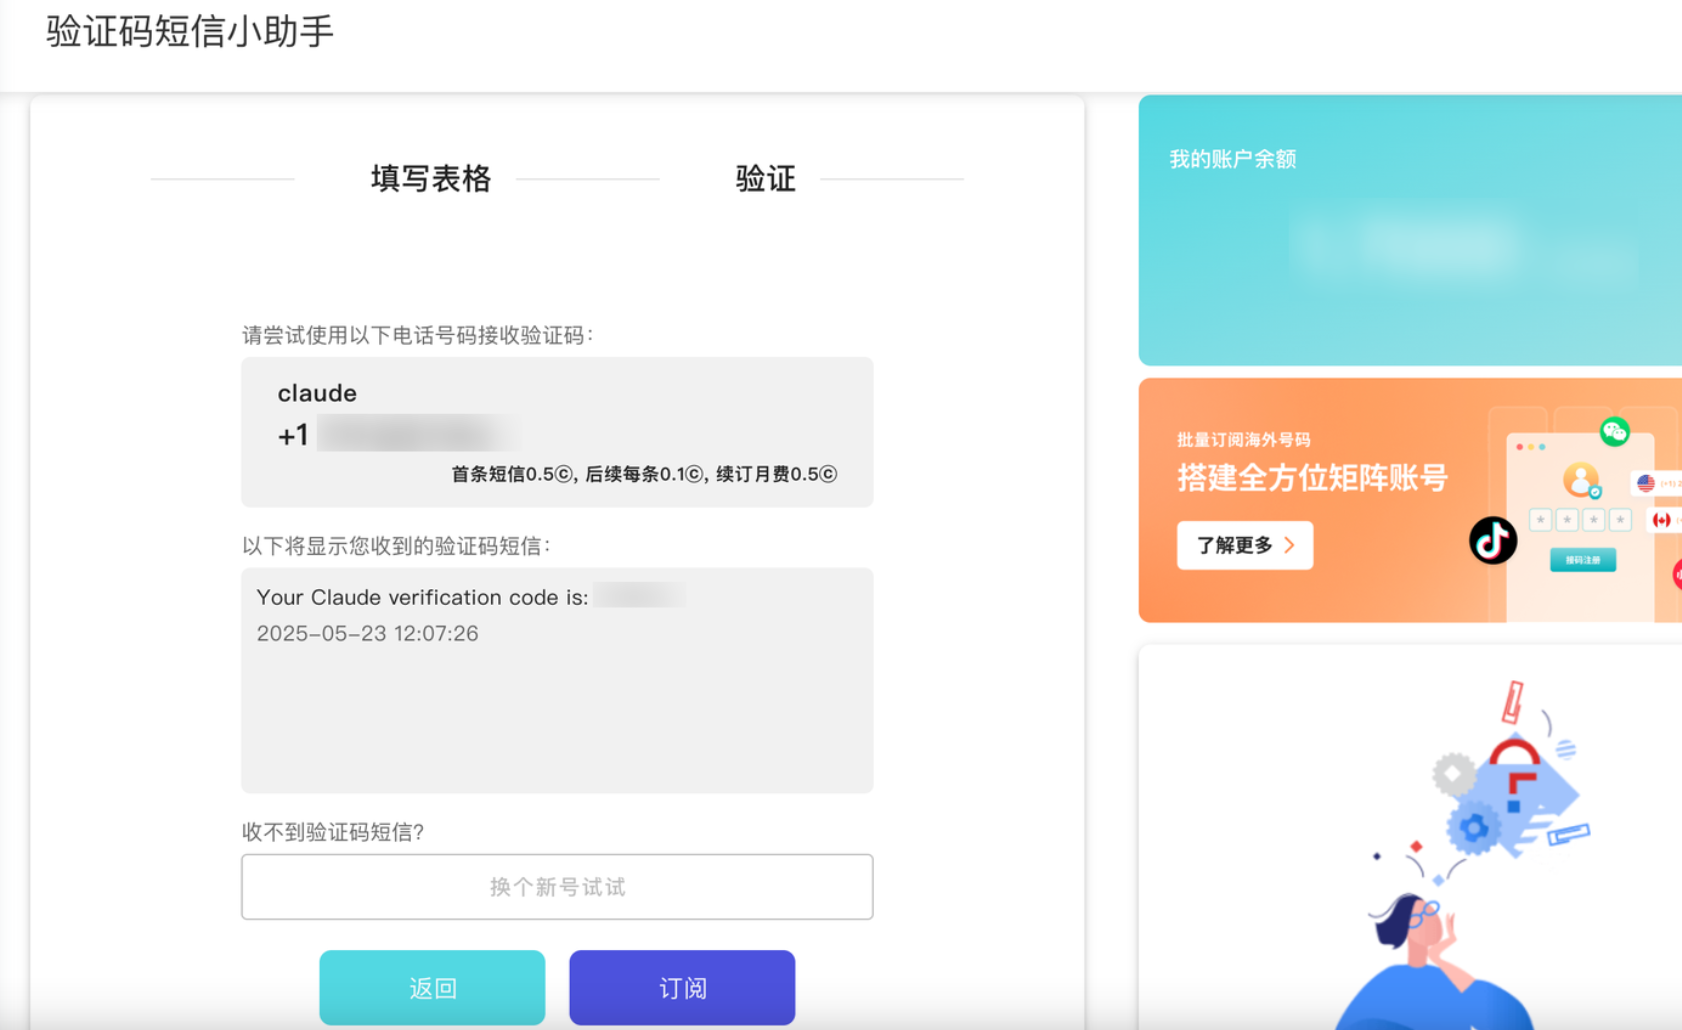Click the 请尝试使用以下电话号码接收验证码 label
This screenshot has width=1682, height=1030.
click(418, 335)
